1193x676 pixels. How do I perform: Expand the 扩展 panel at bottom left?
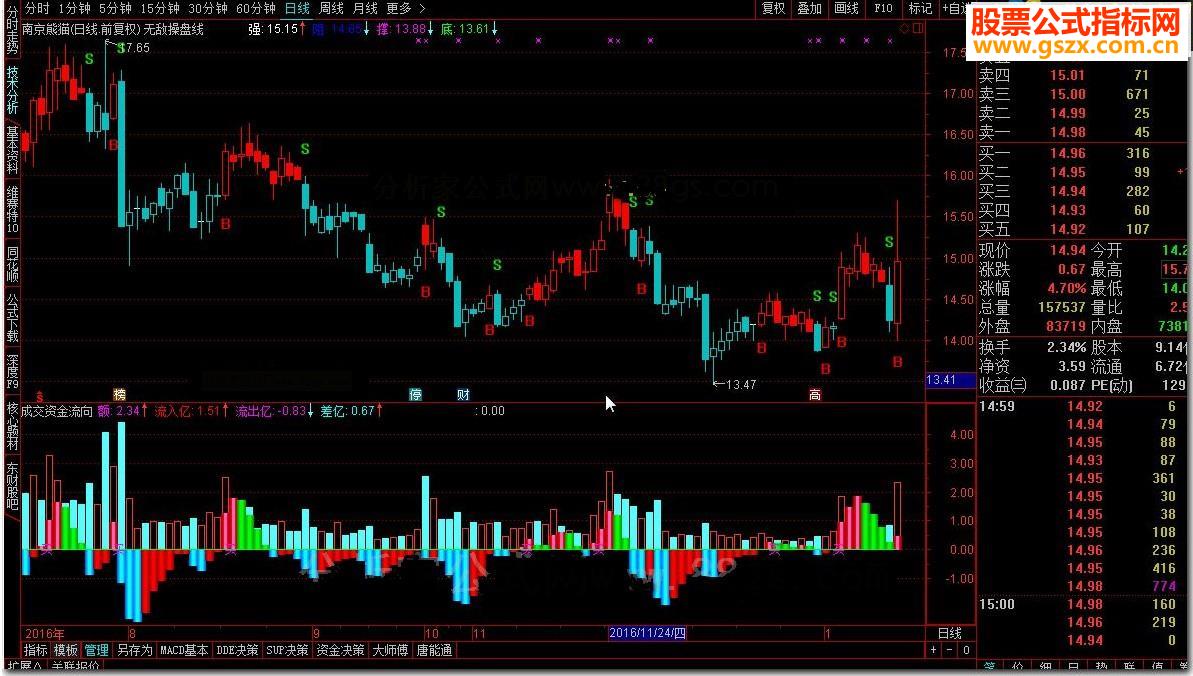click(25, 667)
